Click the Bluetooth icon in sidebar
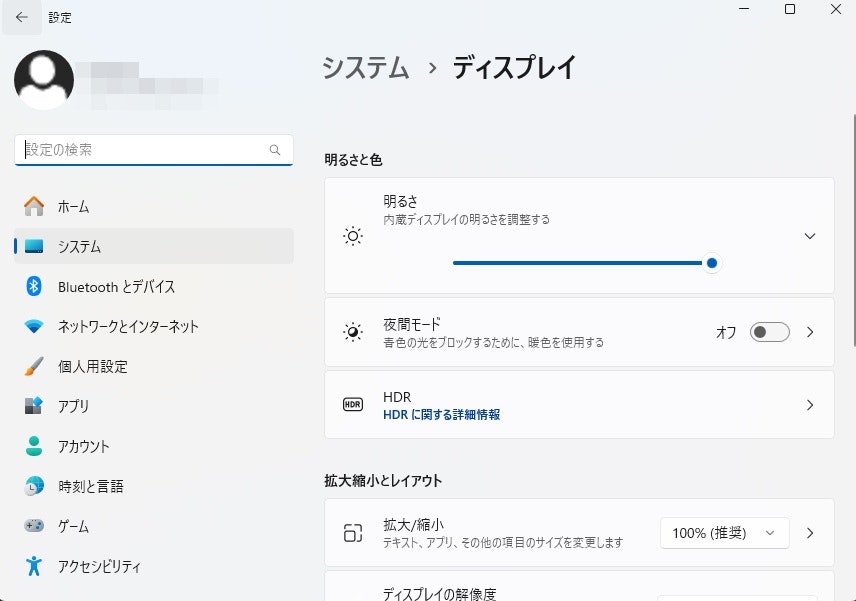The height and width of the screenshot is (601, 856). (x=34, y=286)
